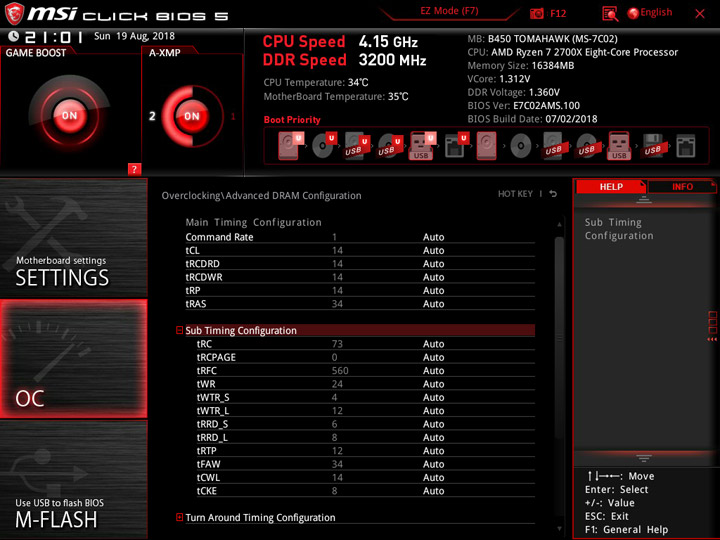Screen dimensions: 720x540
Task: Change the tRCDRD Auto value
Action: coord(433,264)
